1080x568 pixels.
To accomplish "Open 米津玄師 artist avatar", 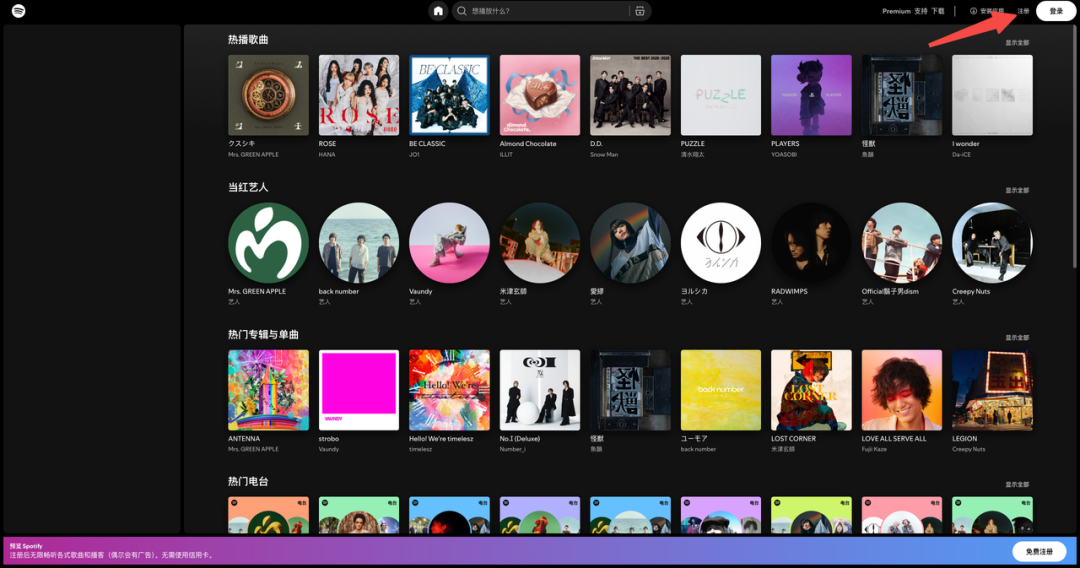I will click(x=540, y=242).
